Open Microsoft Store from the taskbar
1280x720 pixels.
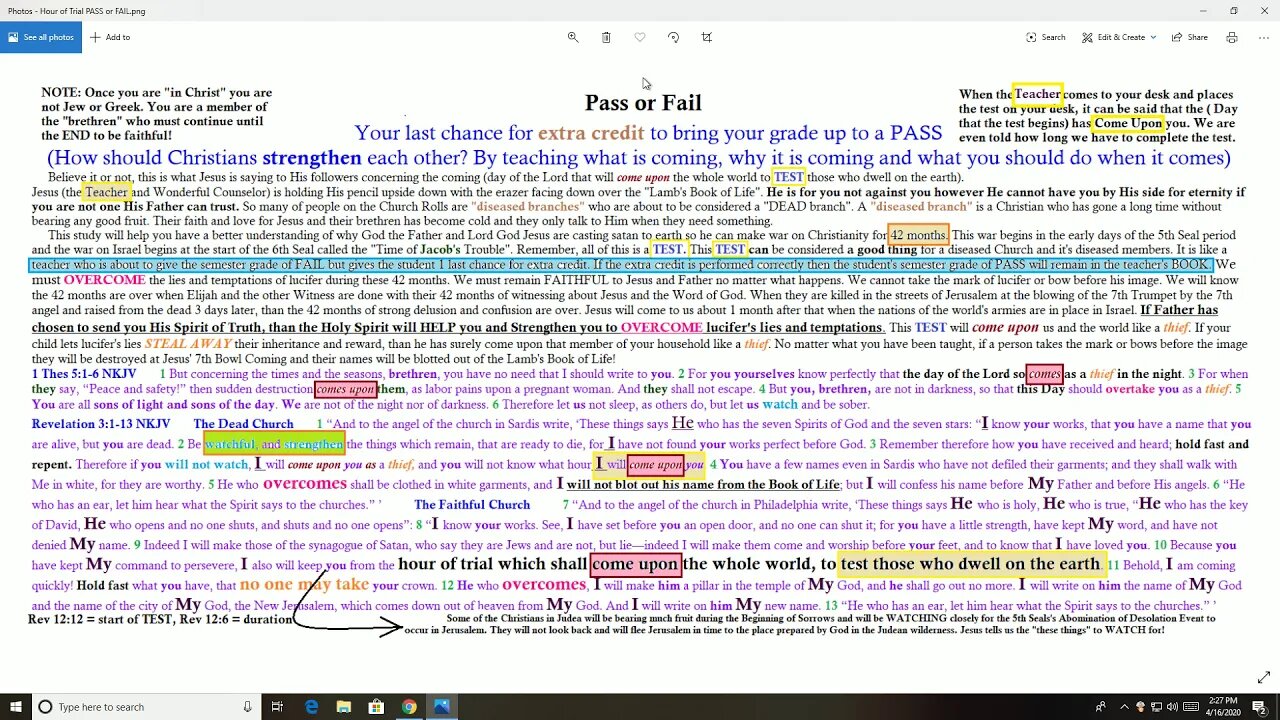point(377,707)
